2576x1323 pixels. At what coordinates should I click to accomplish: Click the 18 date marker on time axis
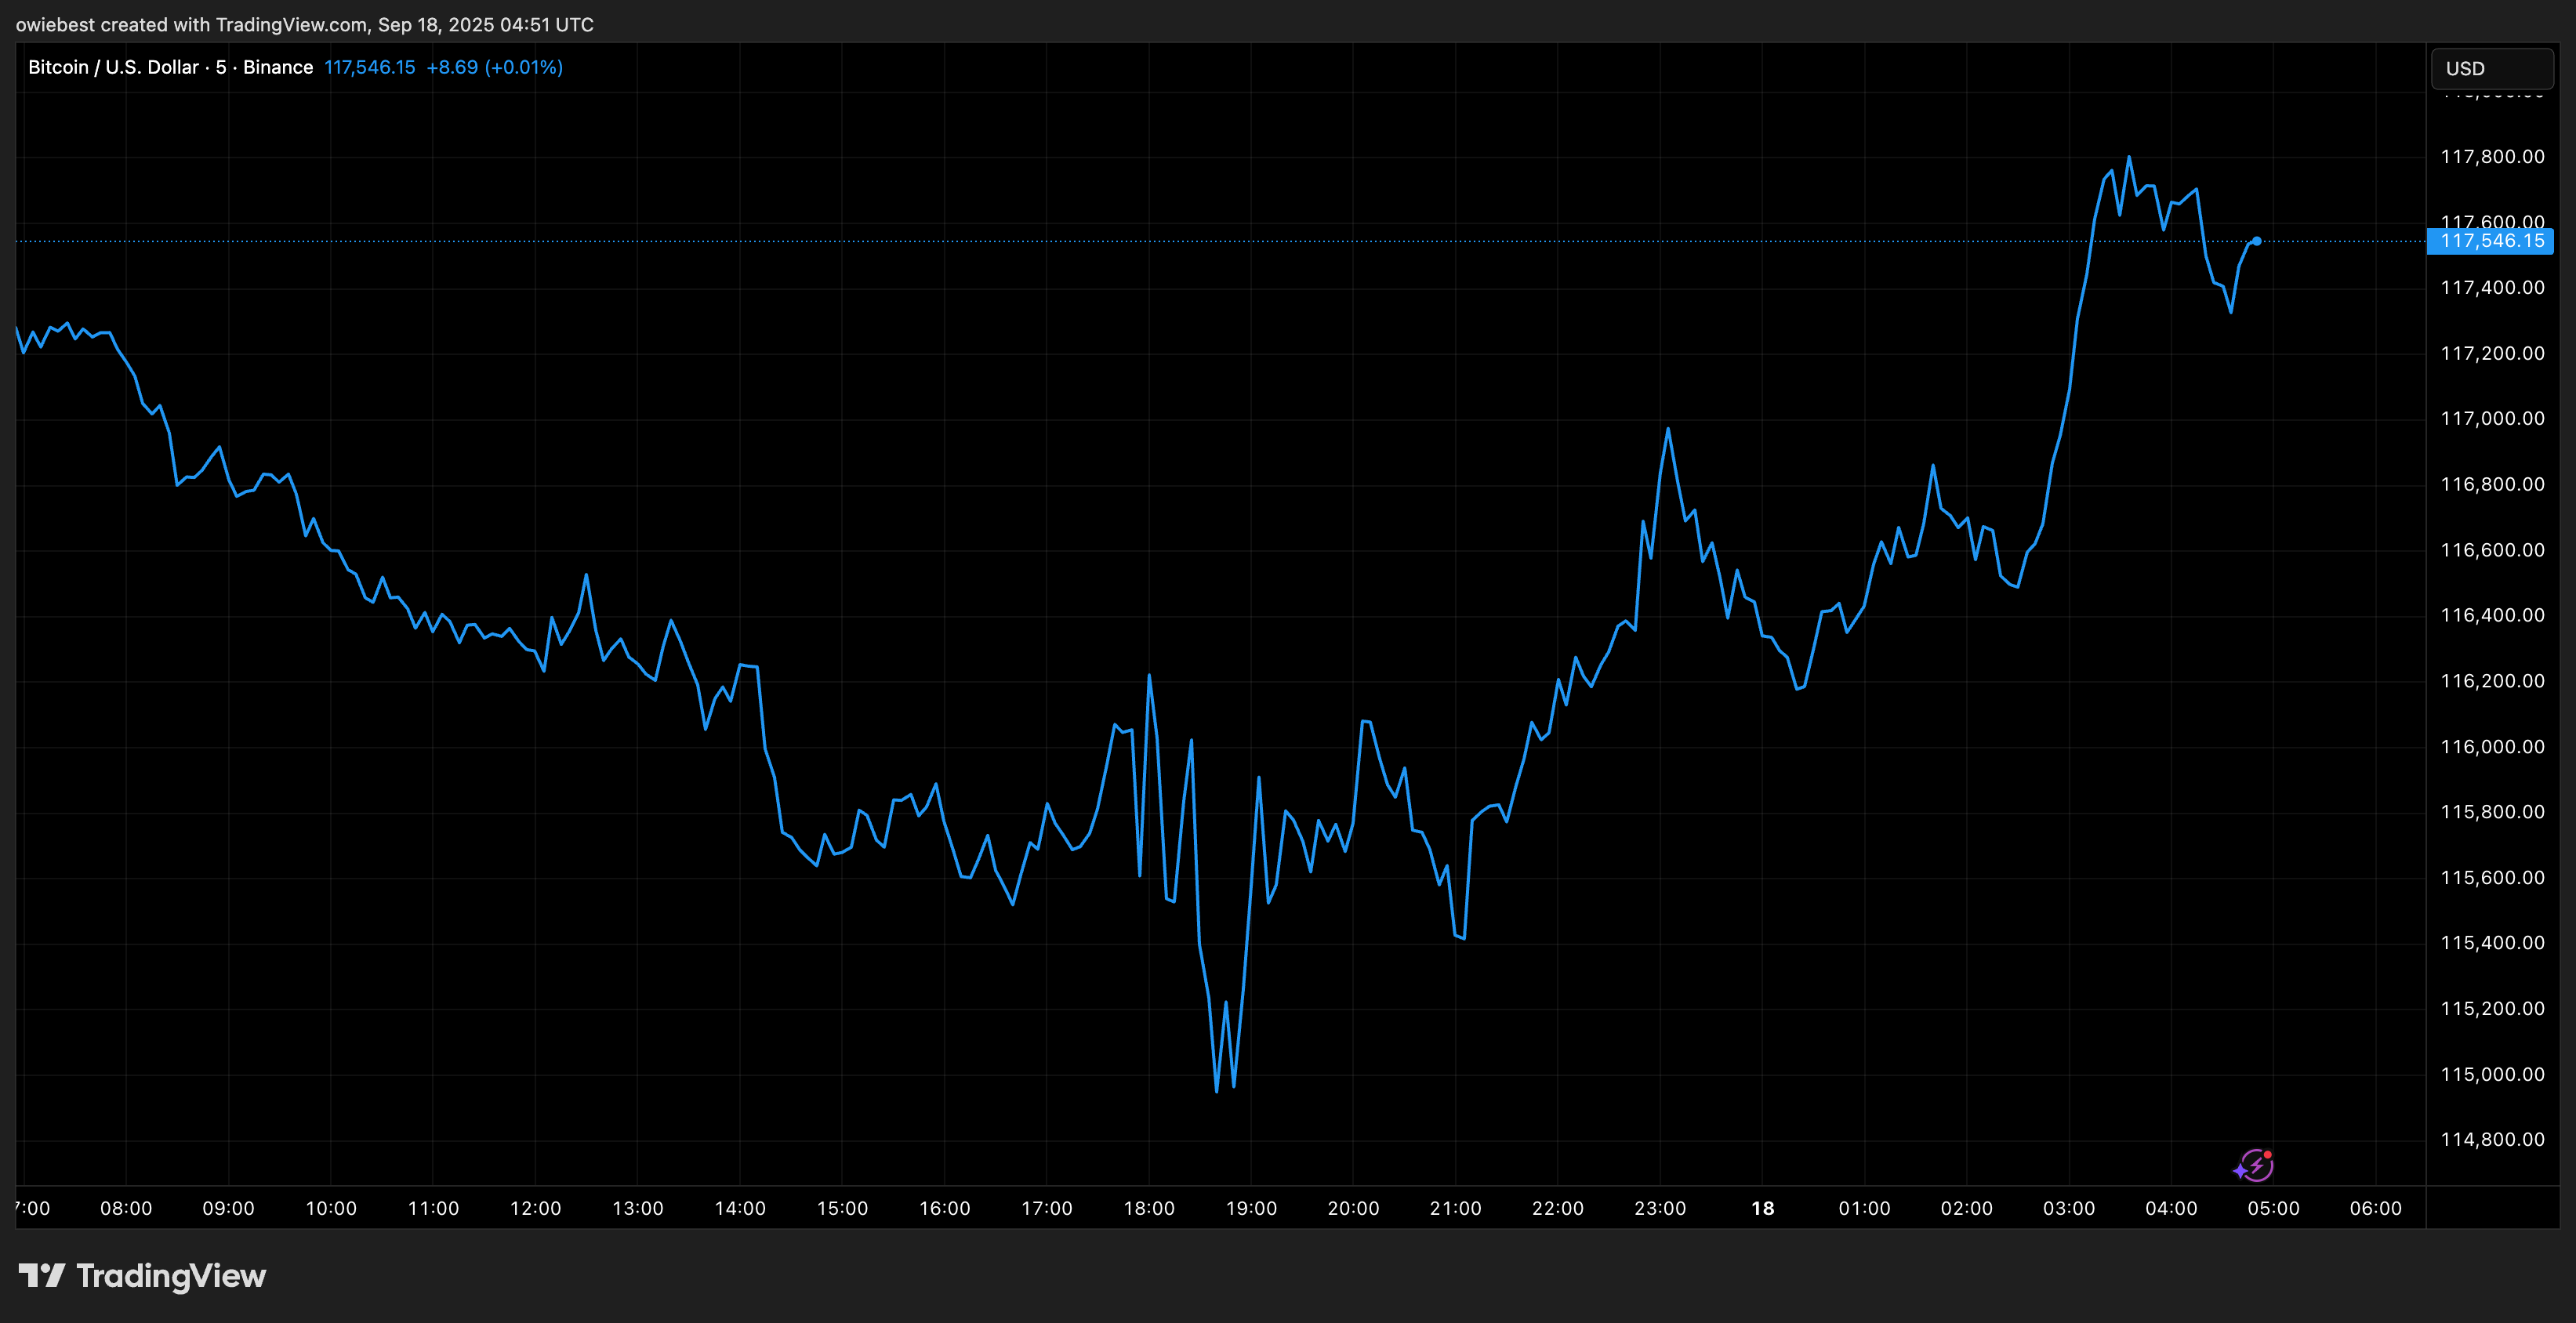pyautogui.click(x=1762, y=1208)
